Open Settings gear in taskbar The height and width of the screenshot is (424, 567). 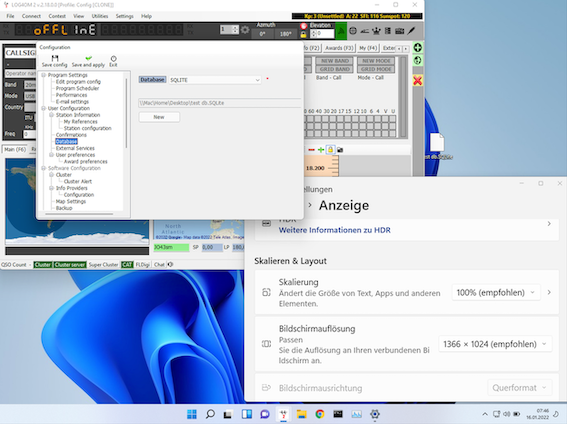click(x=375, y=414)
